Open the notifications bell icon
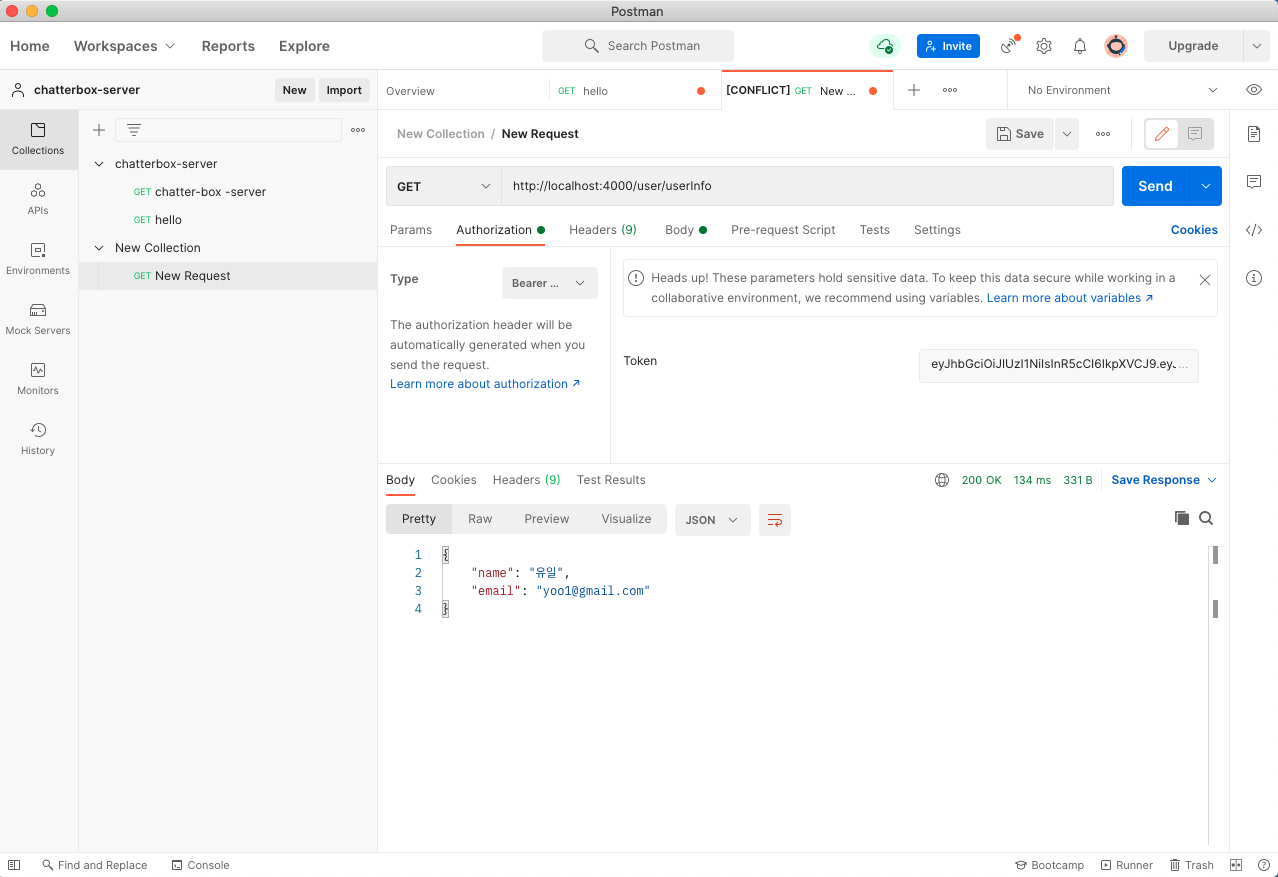This screenshot has height=877, width=1278. point(1080,46)
